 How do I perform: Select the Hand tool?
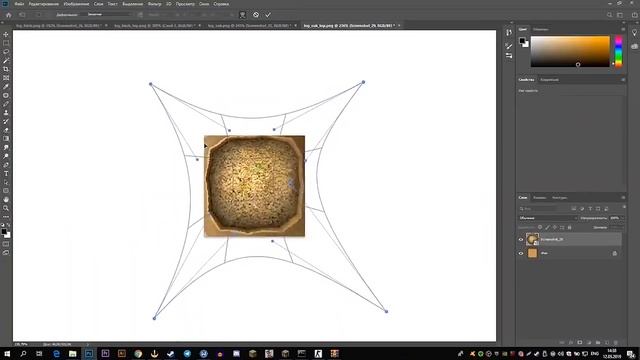[6, 200]
